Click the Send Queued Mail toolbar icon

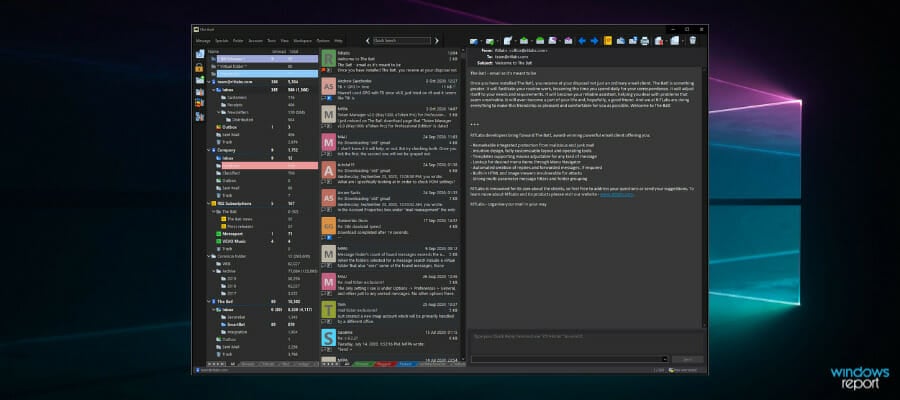pyautogui.click(x=490, y=41)
